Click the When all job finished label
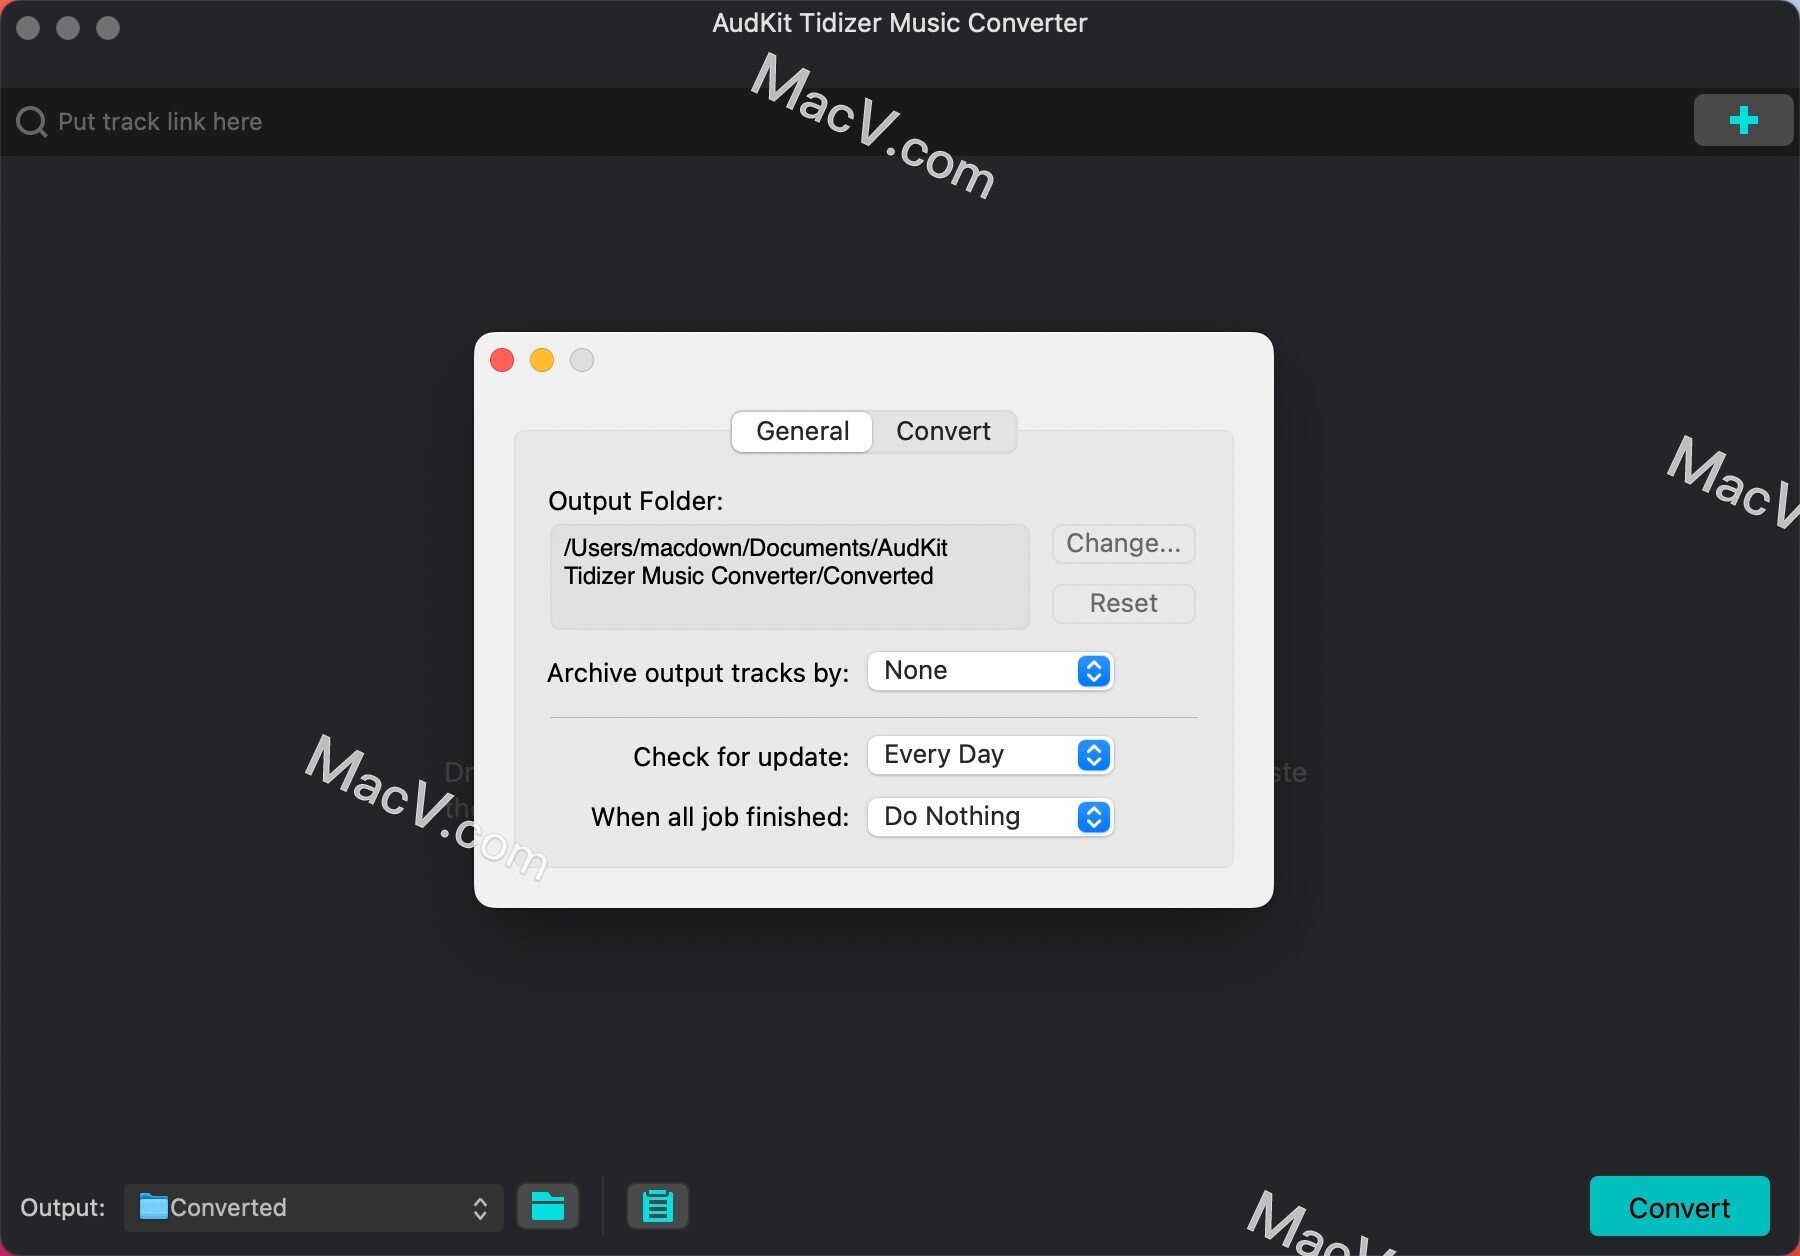Viewport: 1800px width, 1256px height. (x=719, y=817)
